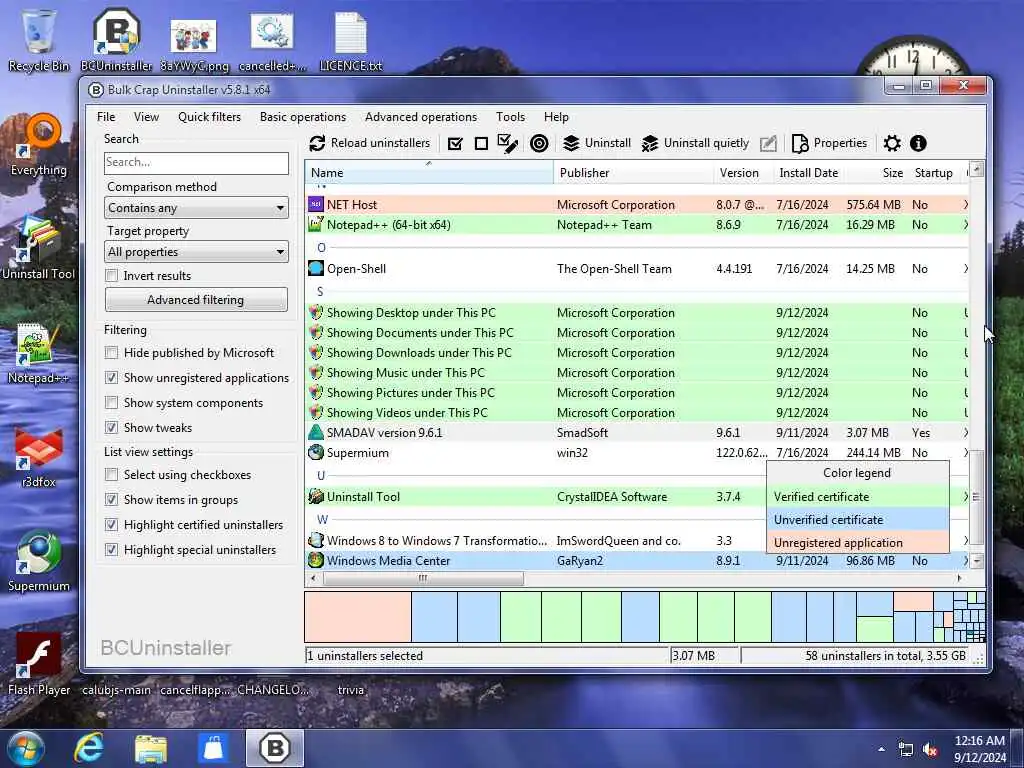Check Hide published by Microsoft
Screen dimensions: 1024x768
[112, 353]
